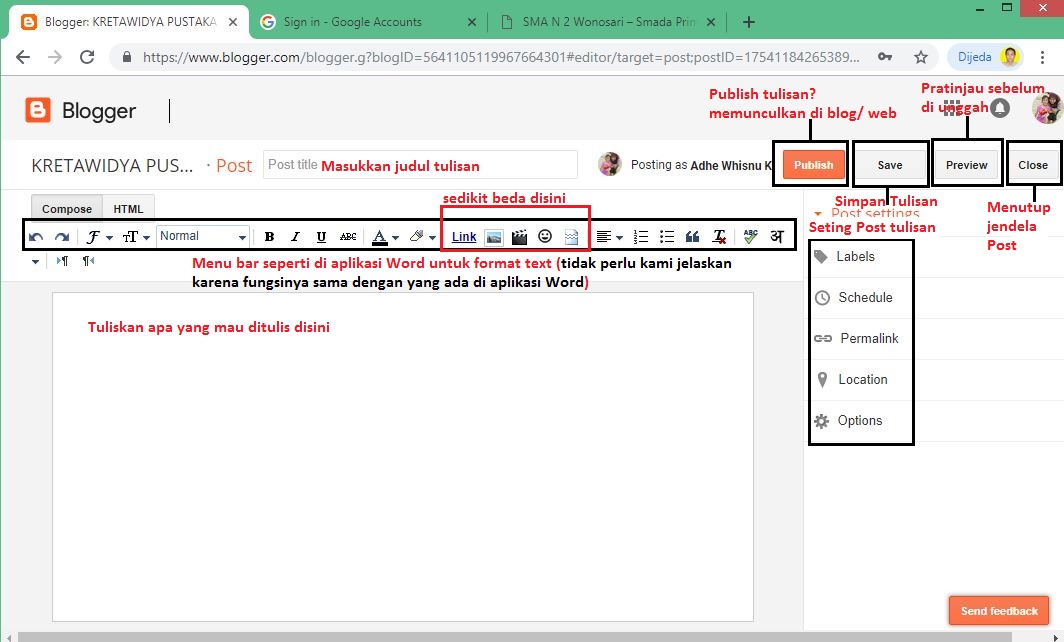Add an emoticon to the post
Image resolution: width=1064 pixels, height=642 pixels.
(545, 236)
